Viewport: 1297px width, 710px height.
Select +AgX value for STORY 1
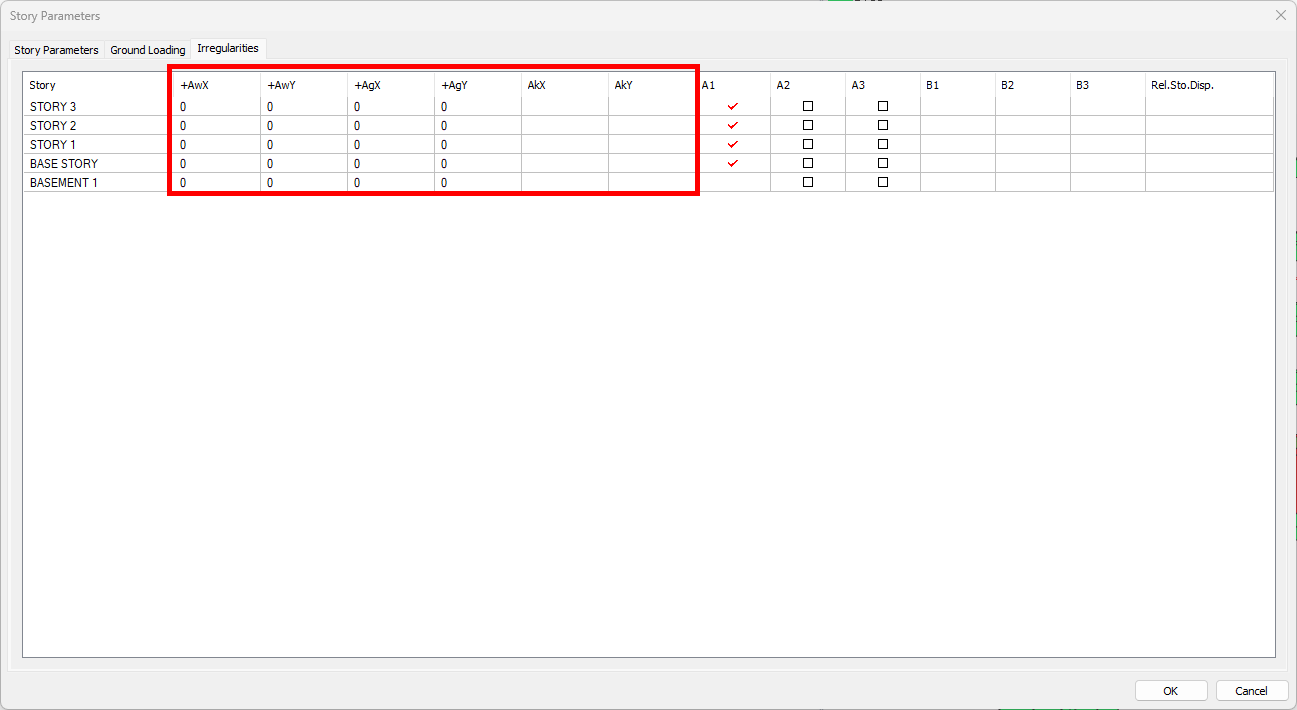(x=391, y=144)
